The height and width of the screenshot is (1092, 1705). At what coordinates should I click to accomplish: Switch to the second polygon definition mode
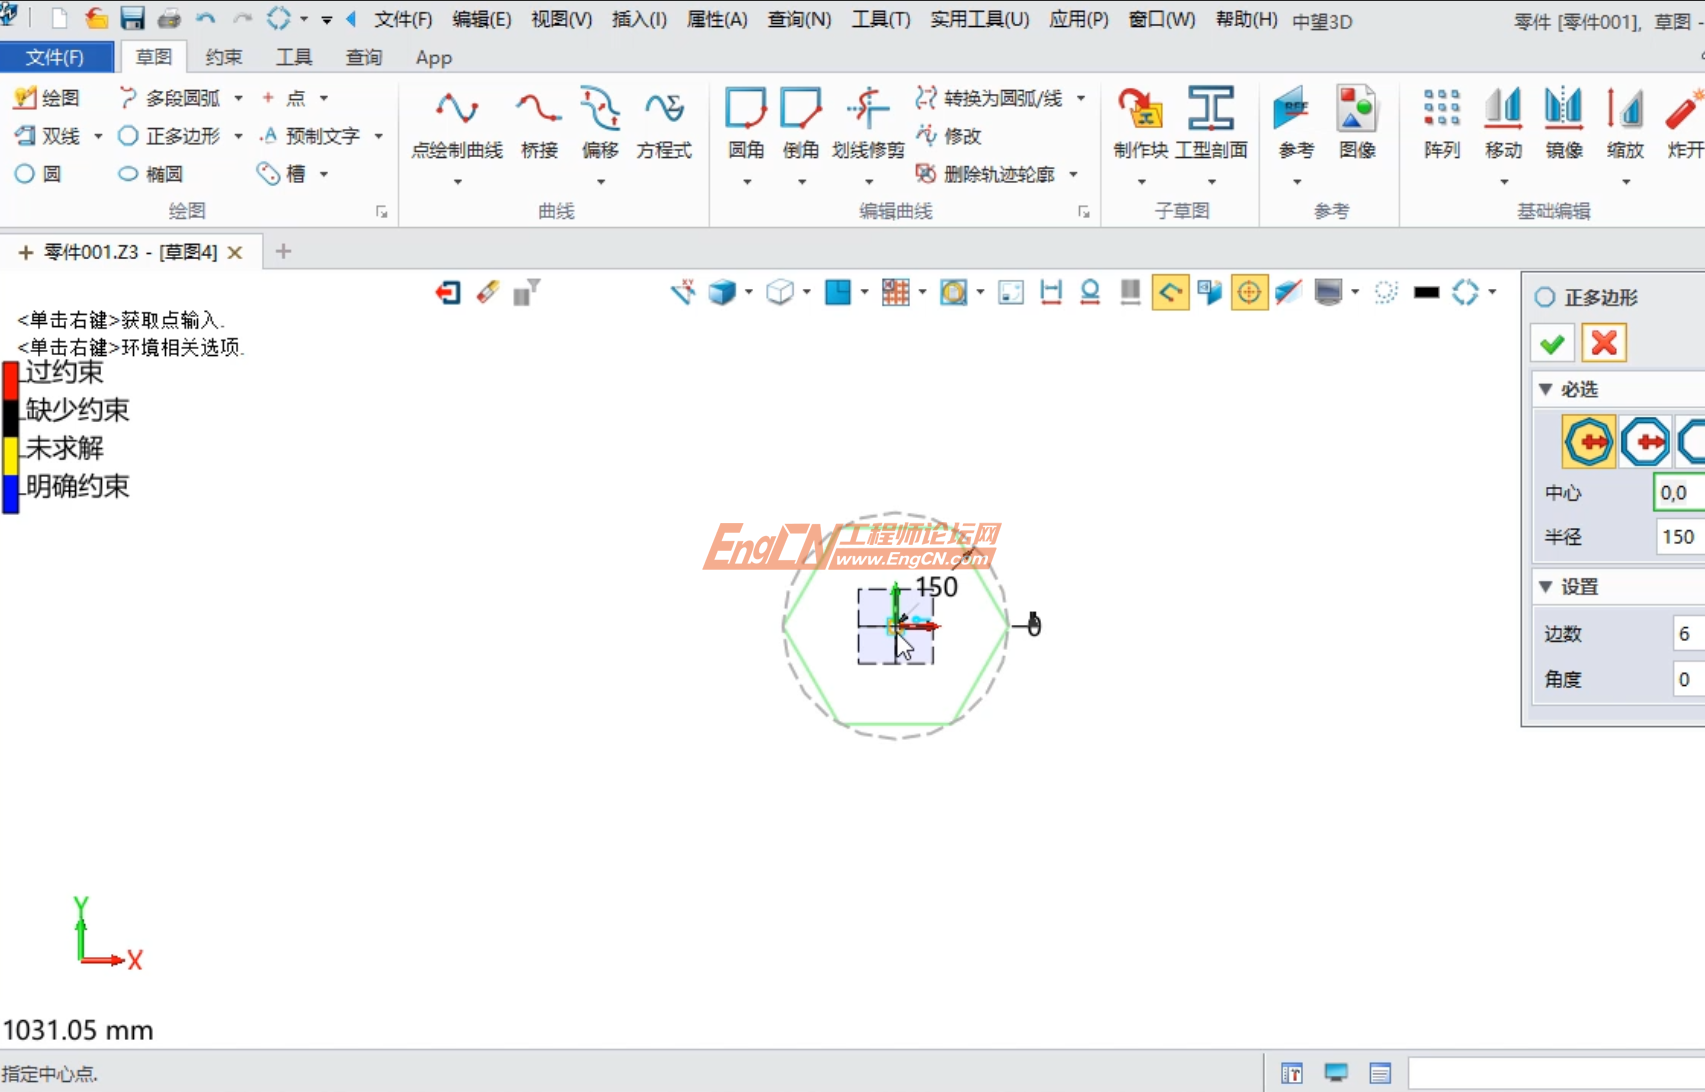(x=1646, y=441)
